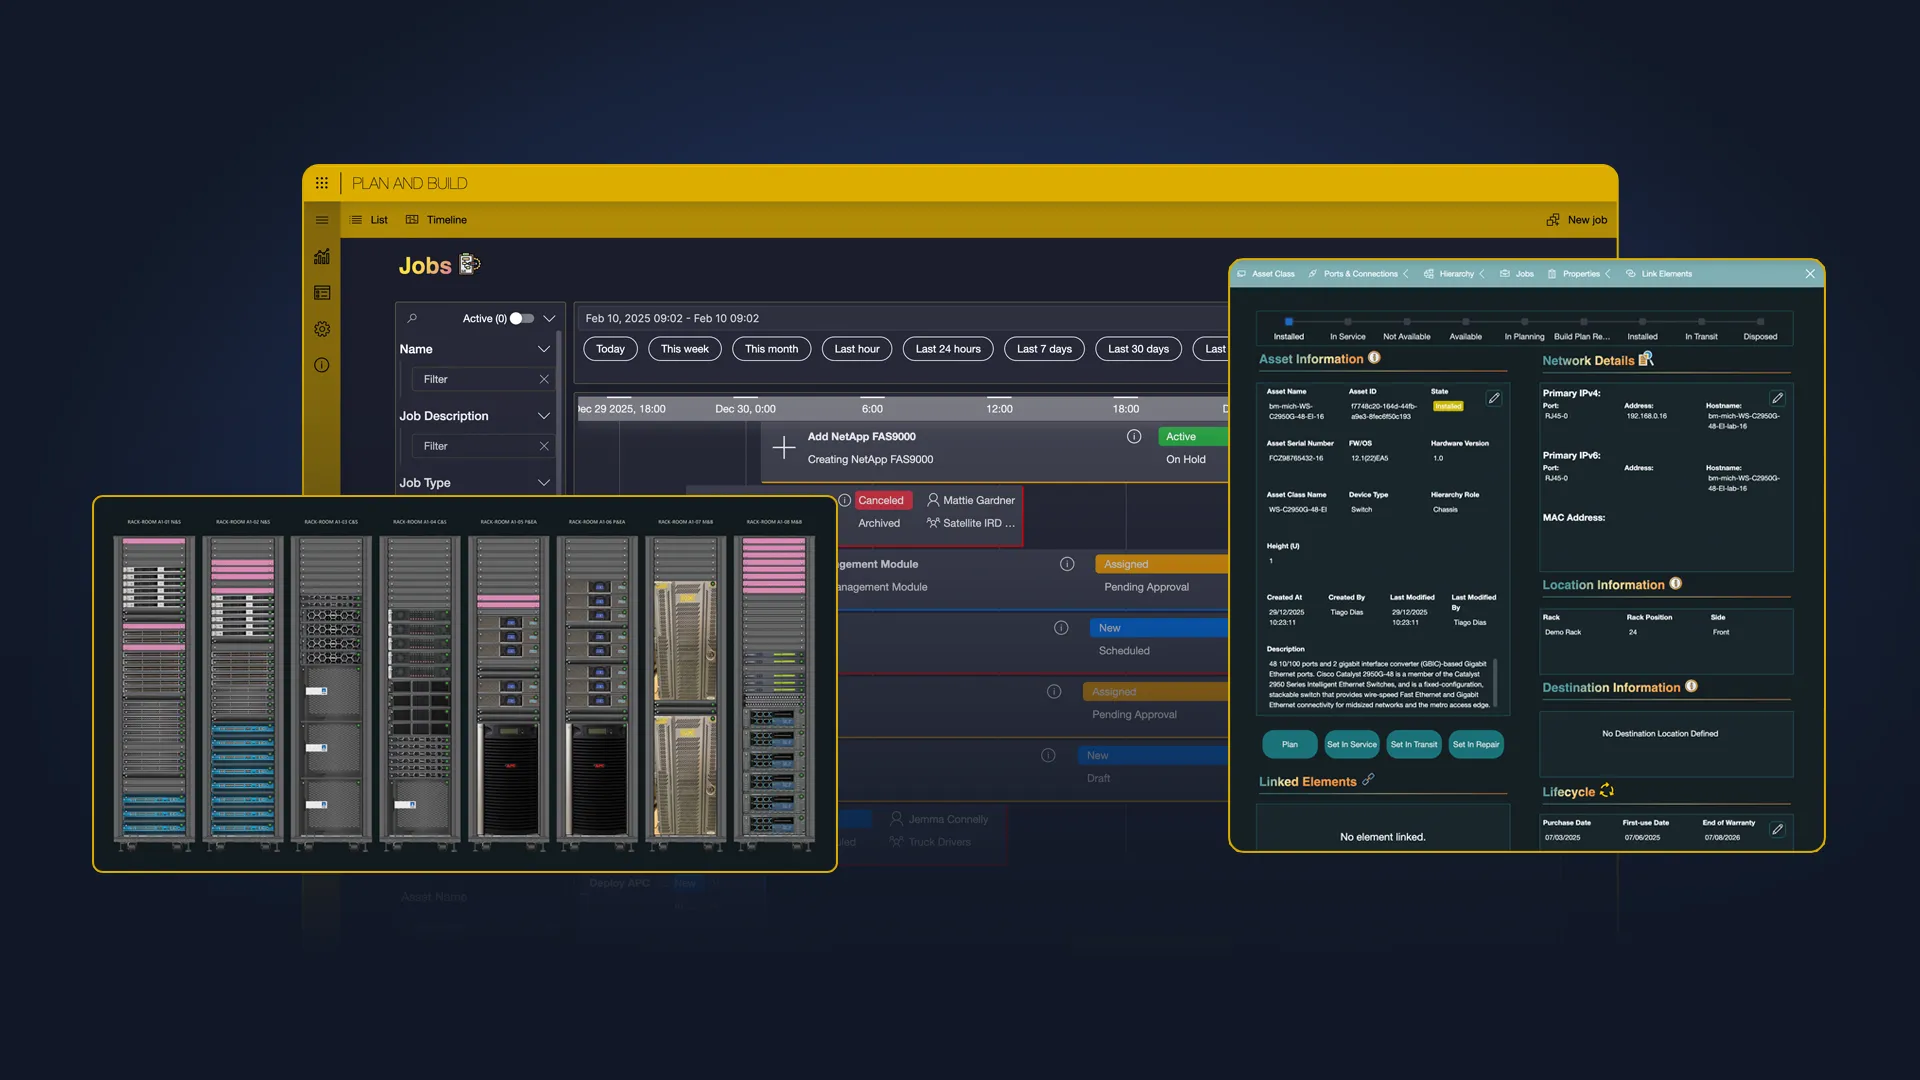Expand the Job Type filter section
Screen dimensions: 1920x1080
(545, 482)
